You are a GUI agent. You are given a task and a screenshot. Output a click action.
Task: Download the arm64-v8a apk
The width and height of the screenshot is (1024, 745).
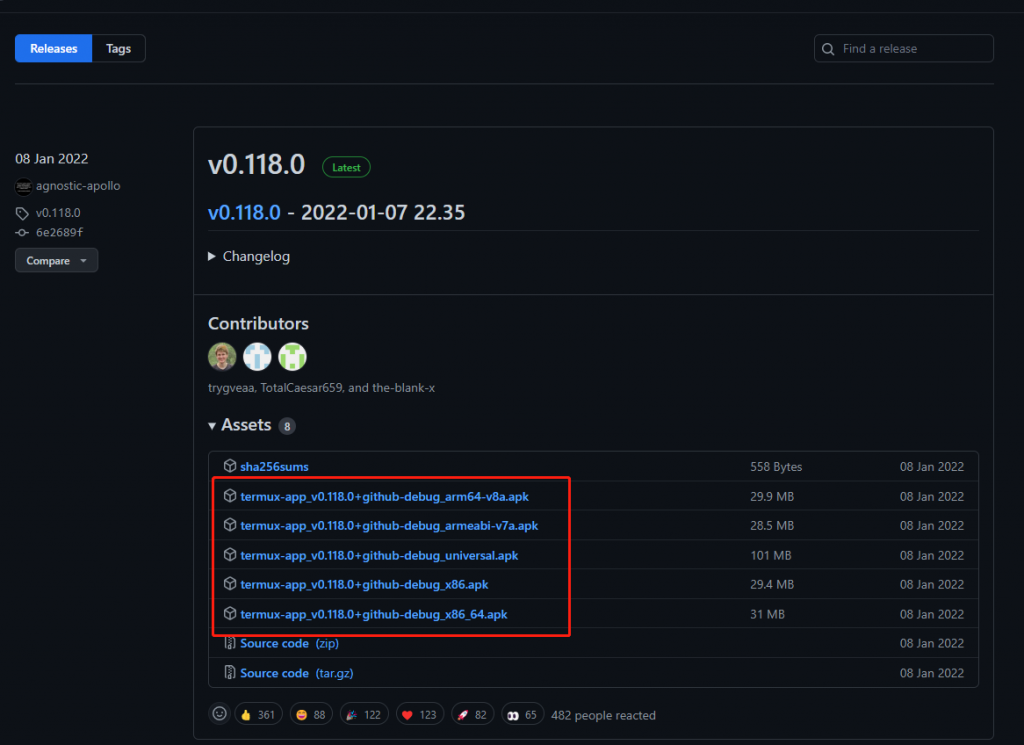coord(385,497)
